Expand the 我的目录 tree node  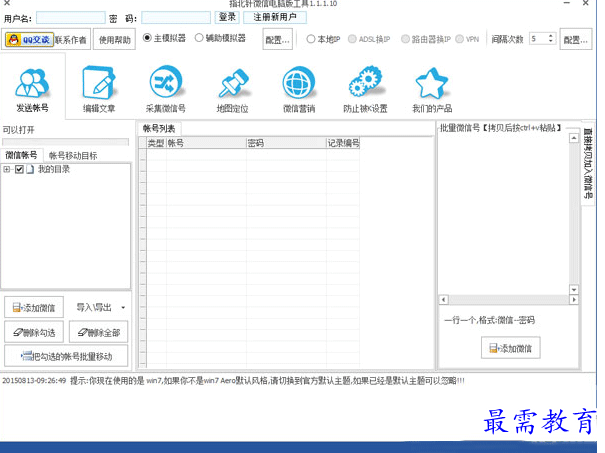pos(7,169)
